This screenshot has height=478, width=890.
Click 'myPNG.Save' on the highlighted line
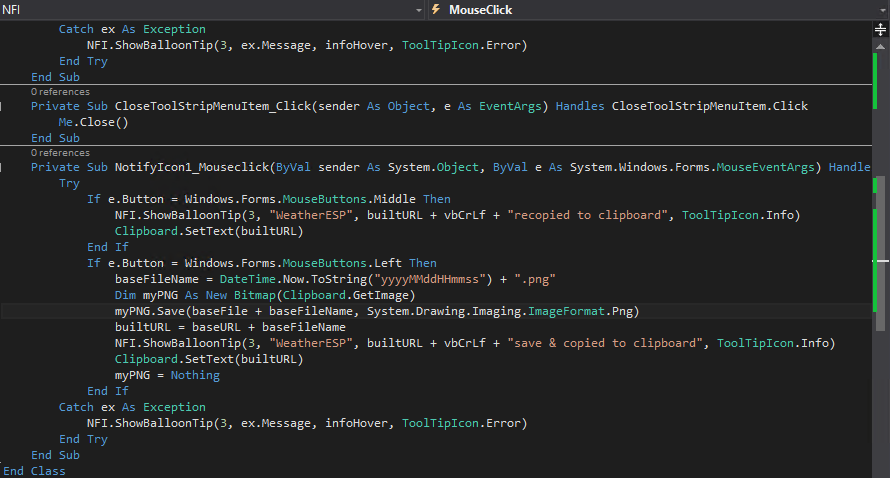[150, 312]
